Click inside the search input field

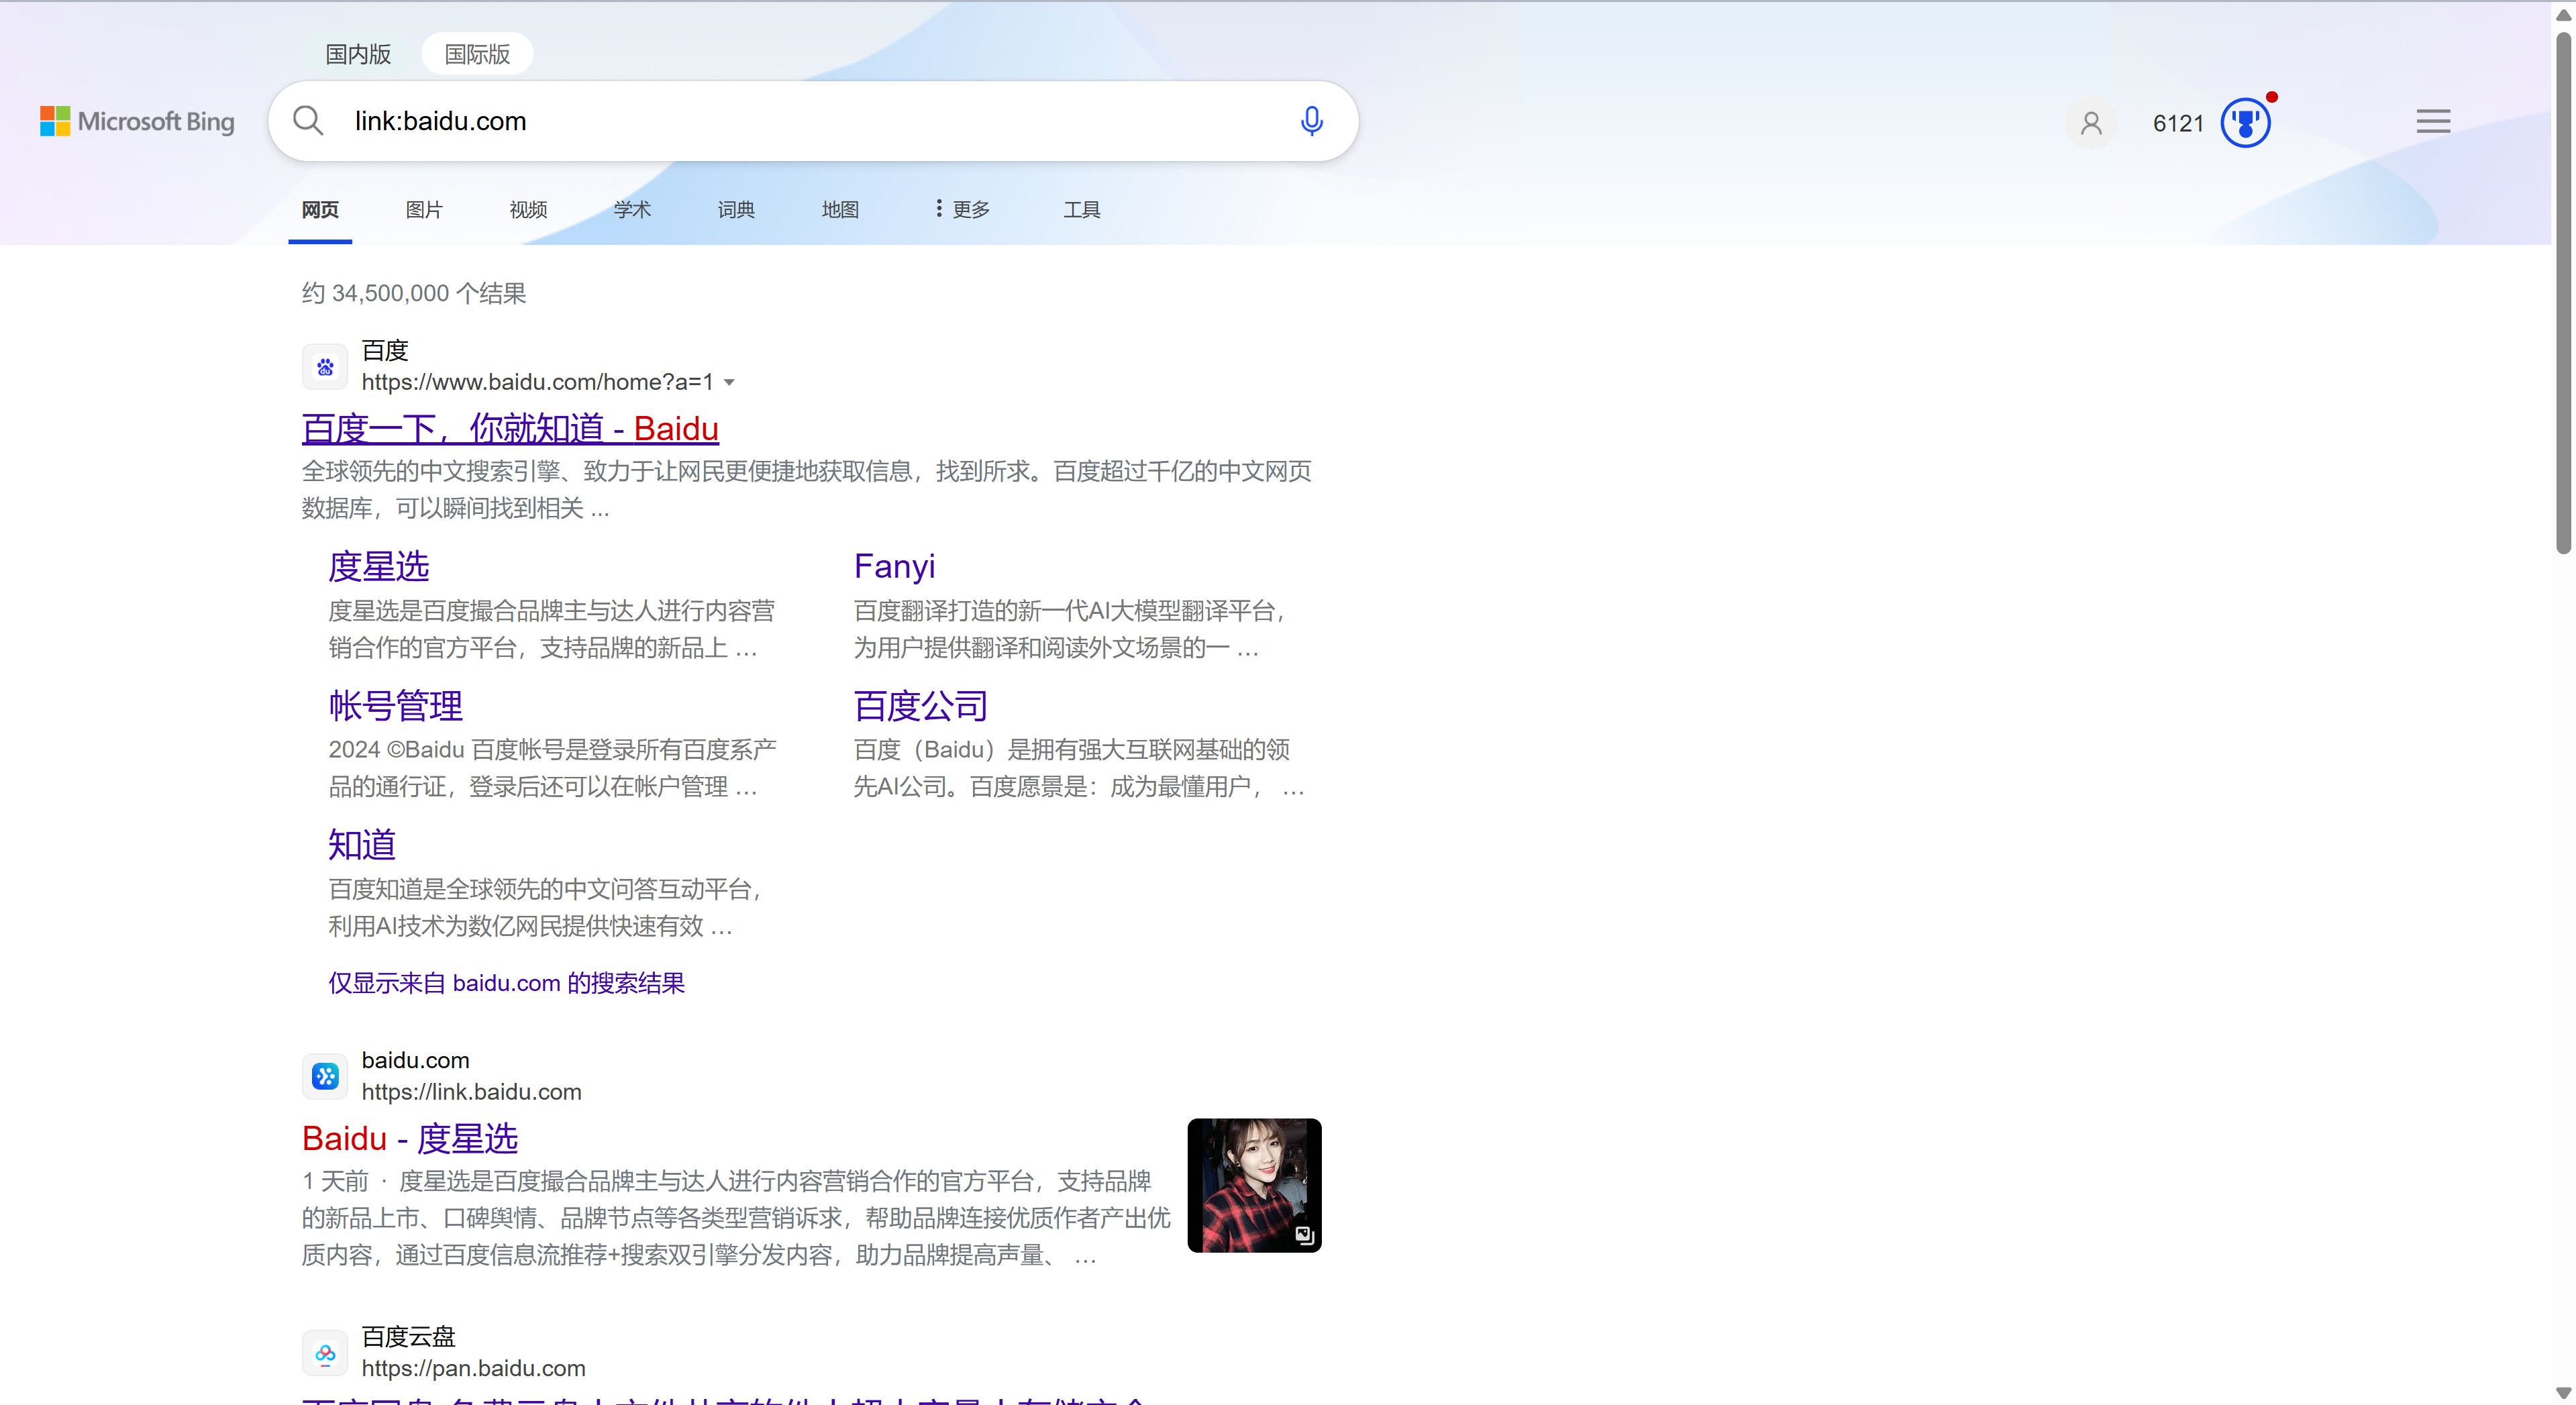700,121
